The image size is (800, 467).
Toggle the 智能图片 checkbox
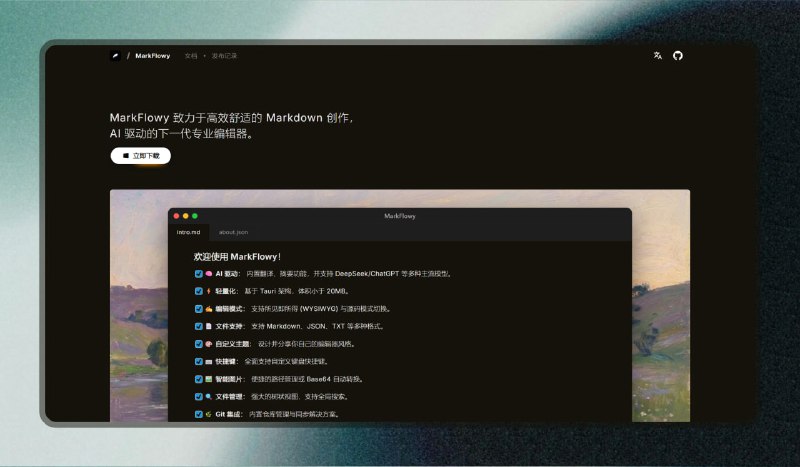coord(198,379)
